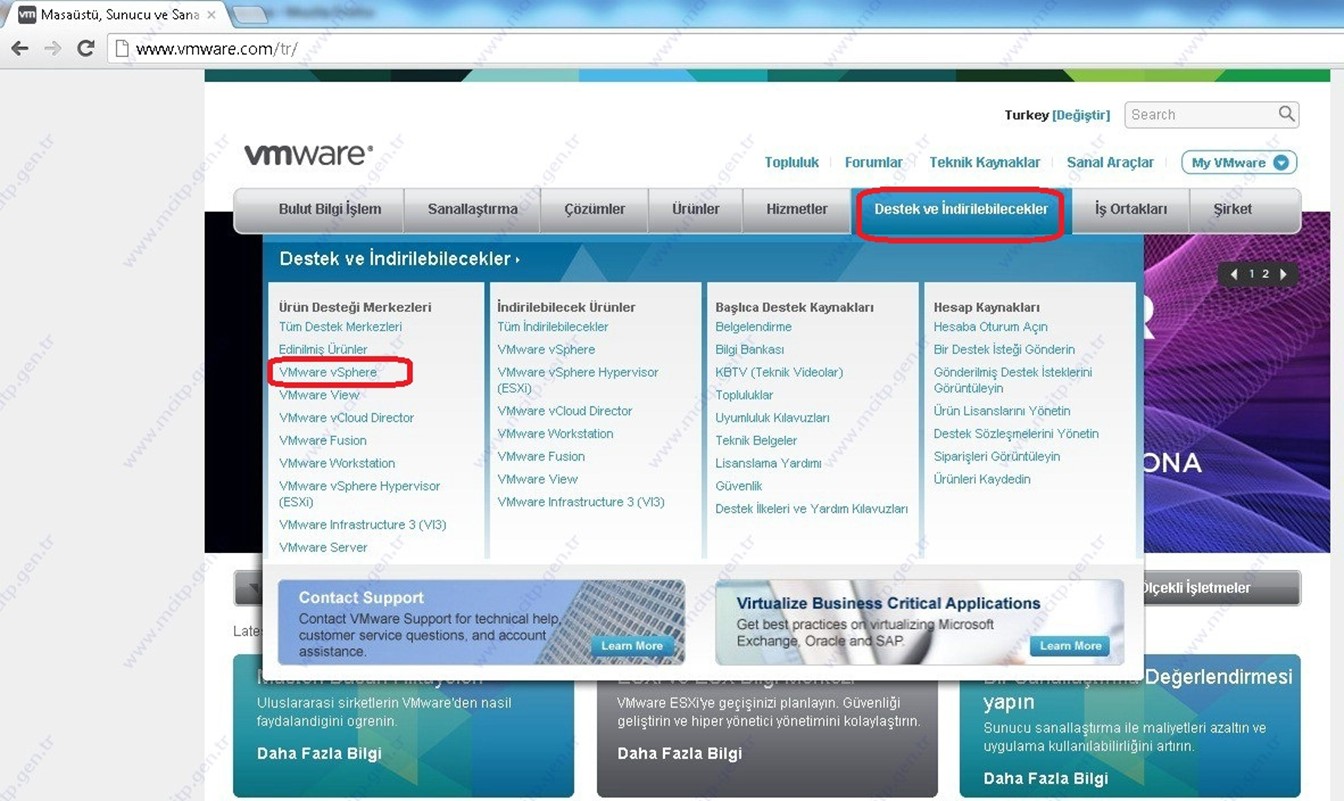1344x801 pixels.
Task: Open a new browser tab
Action: (250, 15)
